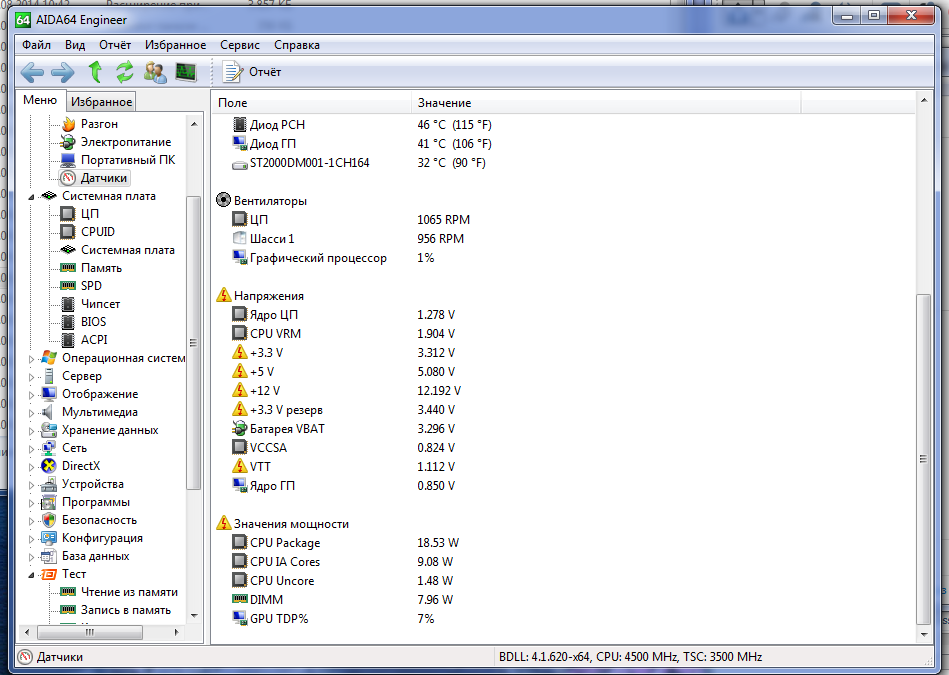The image size is (949, 675).
Task: Open the Сервис menu
Action: click(240, 45)
